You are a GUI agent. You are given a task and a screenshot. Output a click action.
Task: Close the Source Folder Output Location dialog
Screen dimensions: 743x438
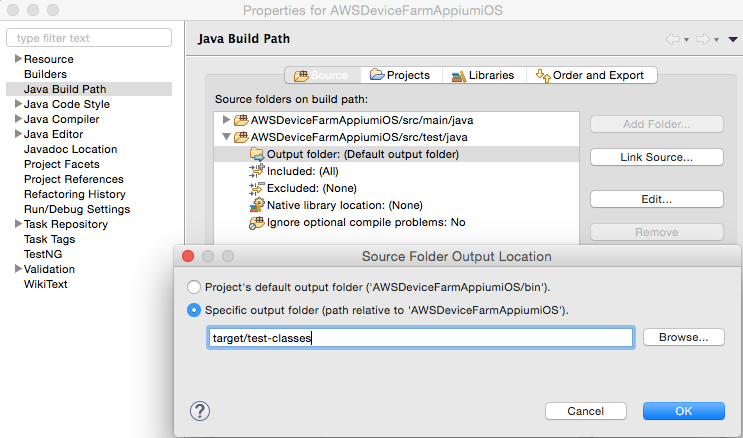(x=188, y=256)
